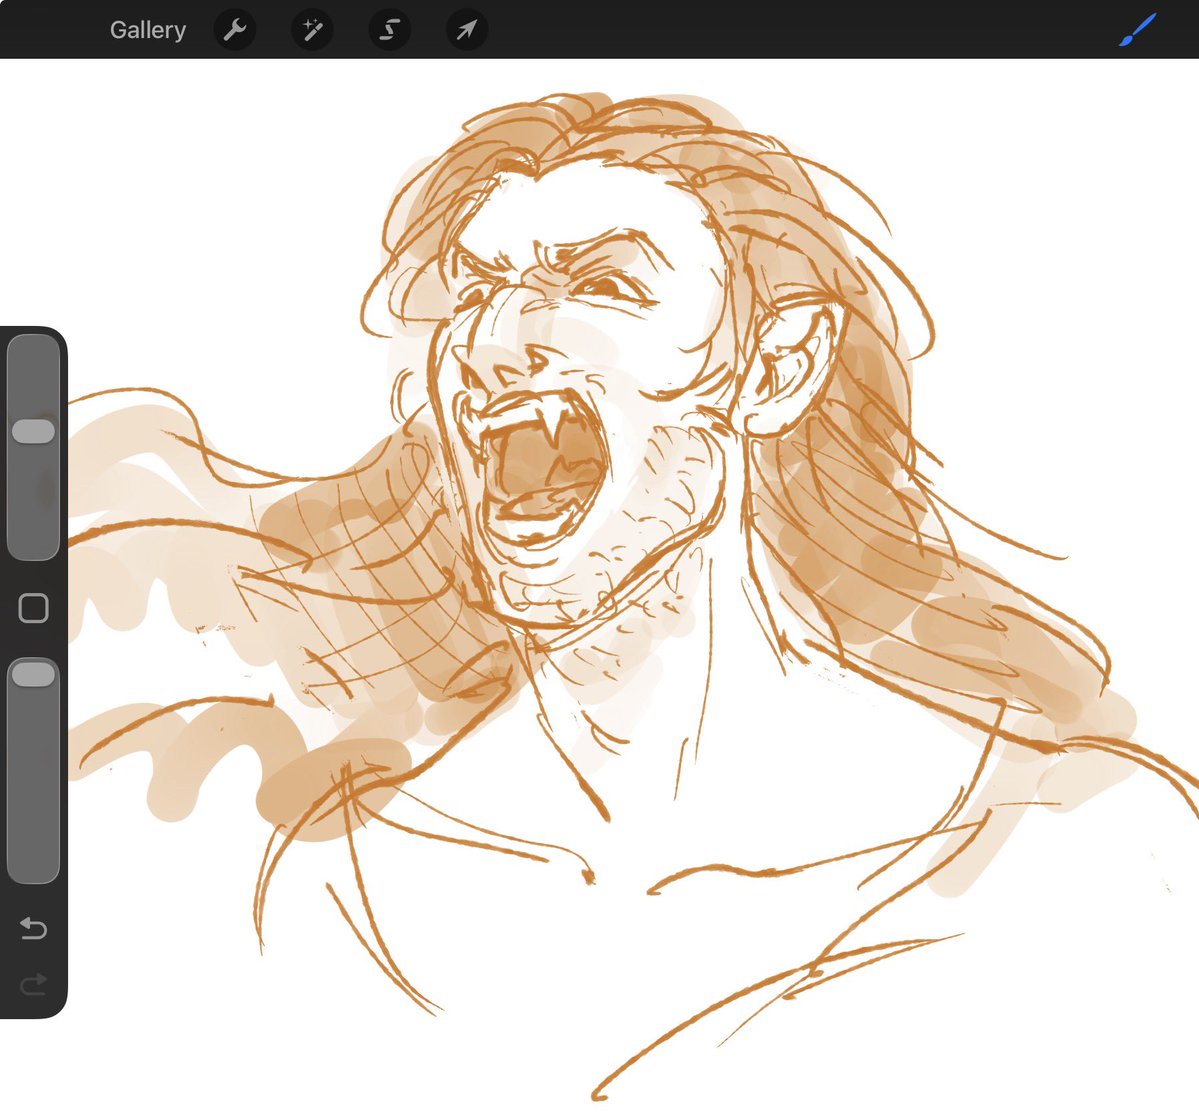Screen dimensions: 1199x1114
Task: Activate the Selection tool
Action: [x=389, y=30]
